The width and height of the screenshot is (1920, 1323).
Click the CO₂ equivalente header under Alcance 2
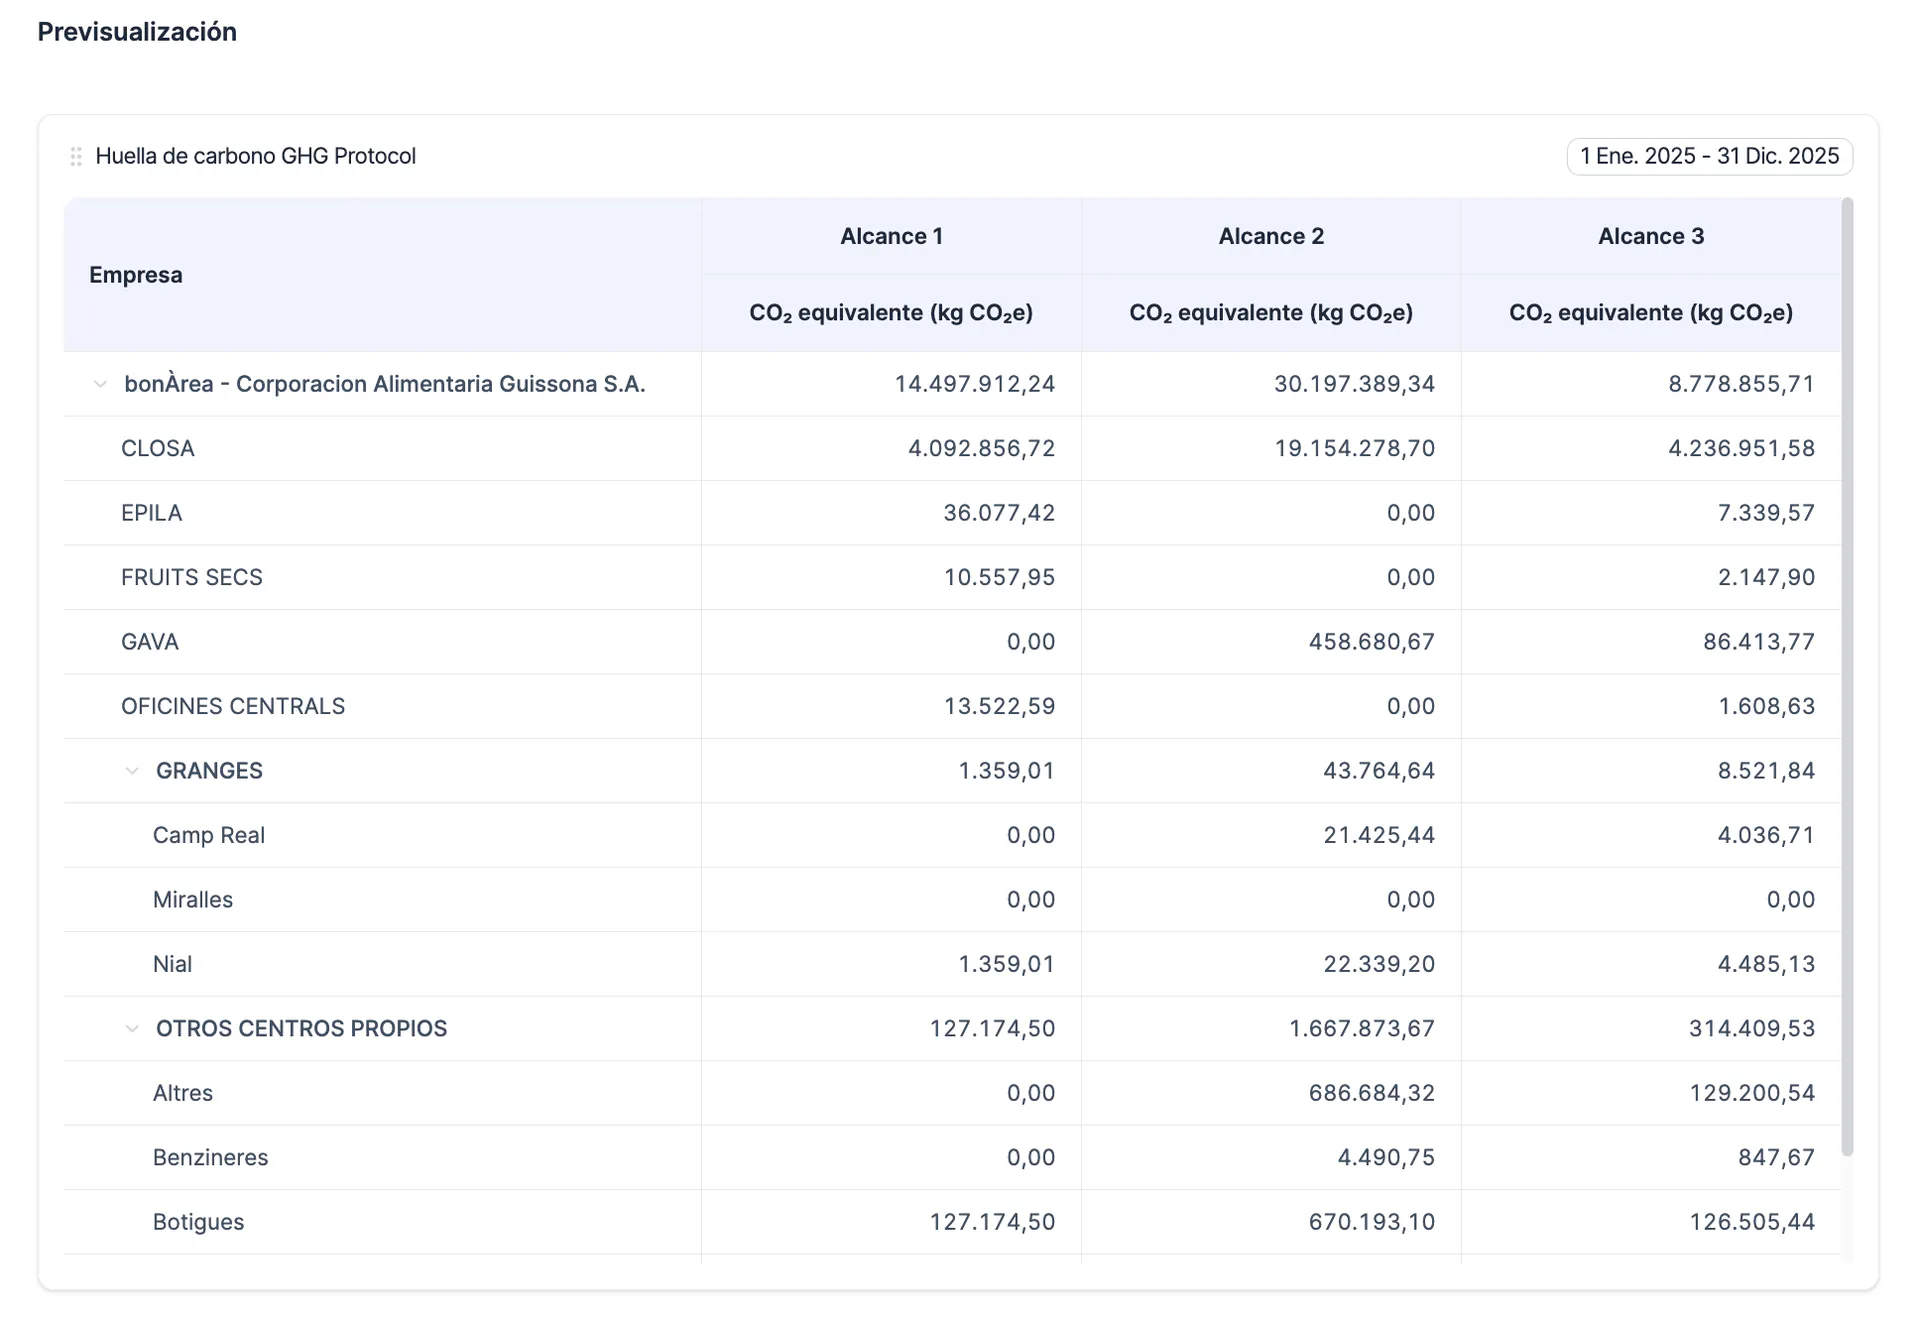(1271, 313)
